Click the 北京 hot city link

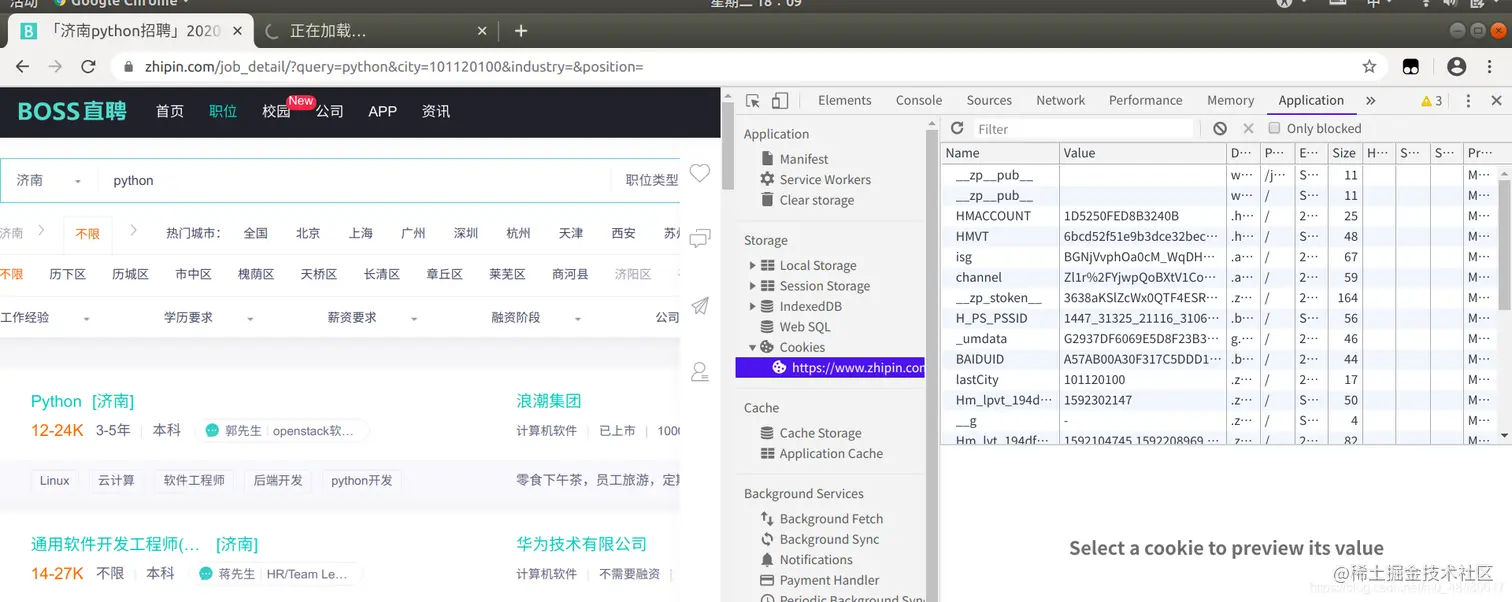(308, 233)
